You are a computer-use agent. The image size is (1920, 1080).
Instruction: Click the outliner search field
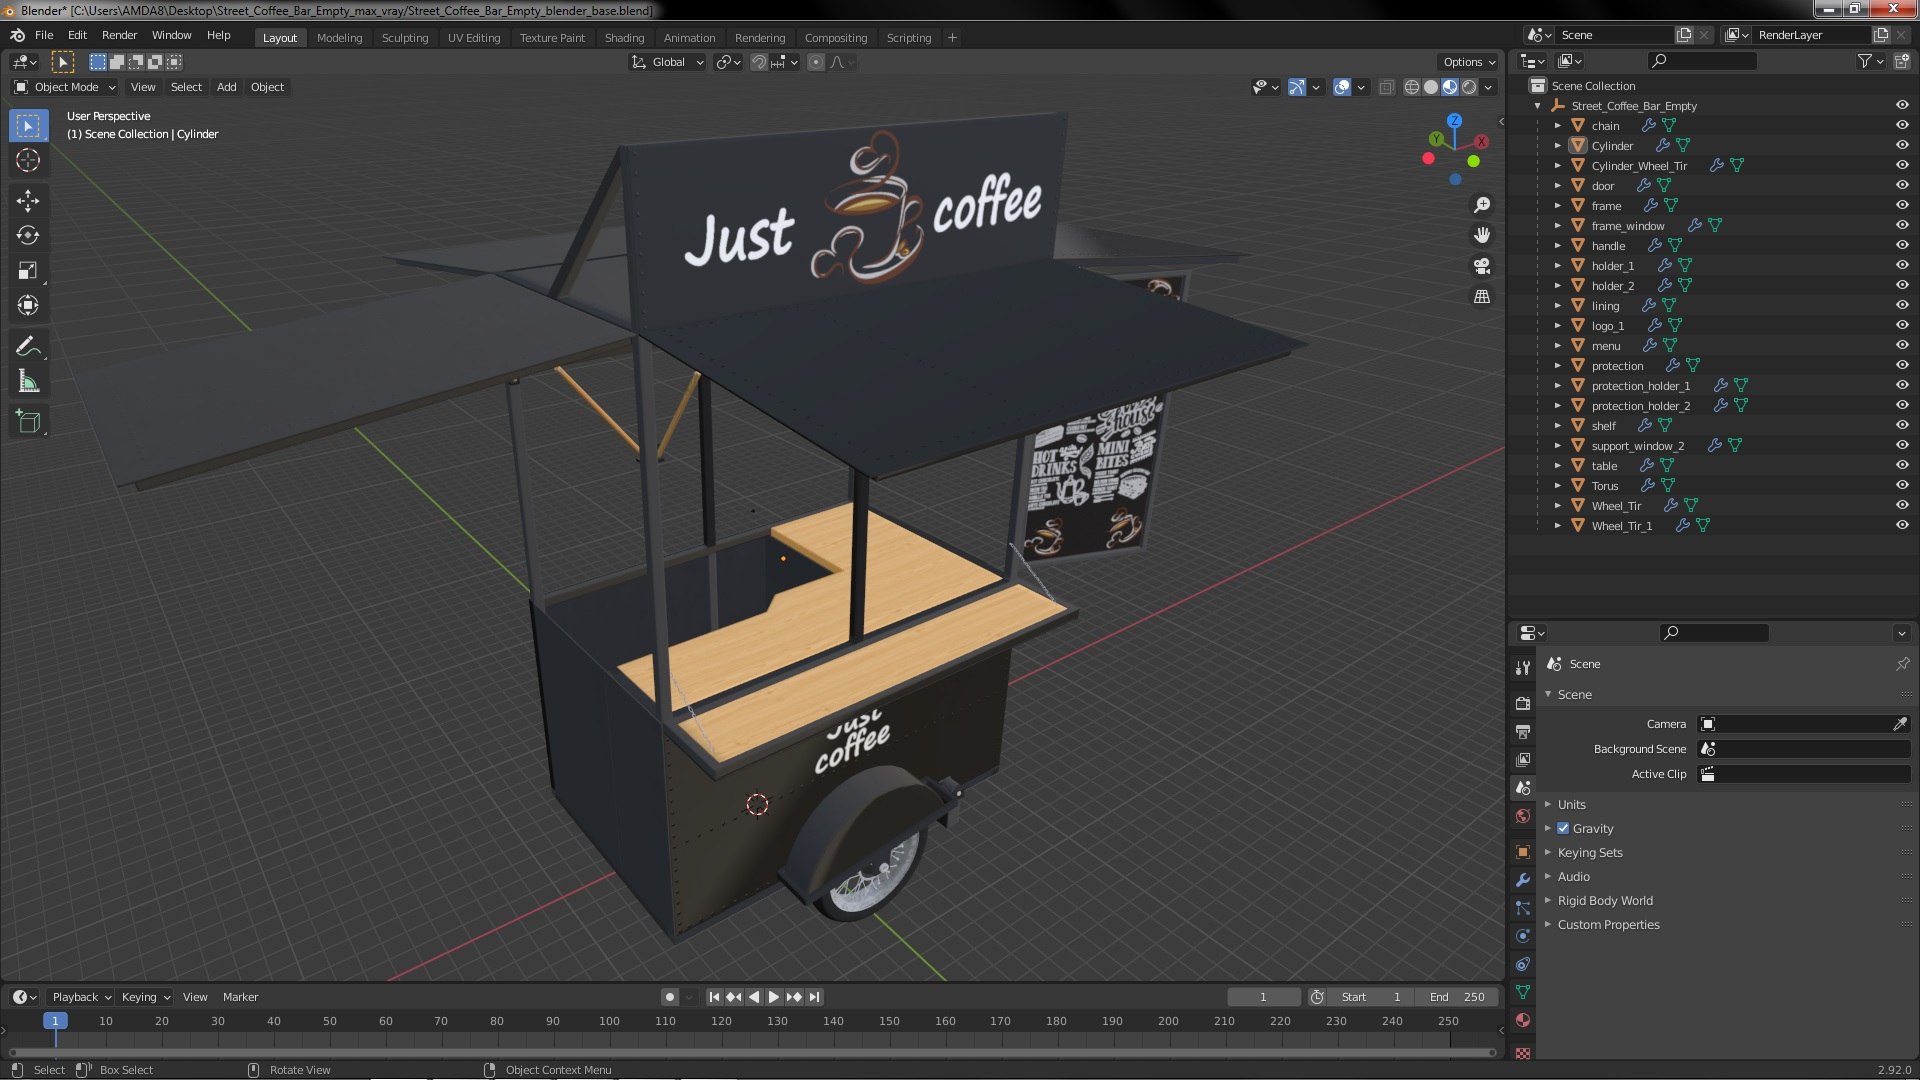(1702, 61)
